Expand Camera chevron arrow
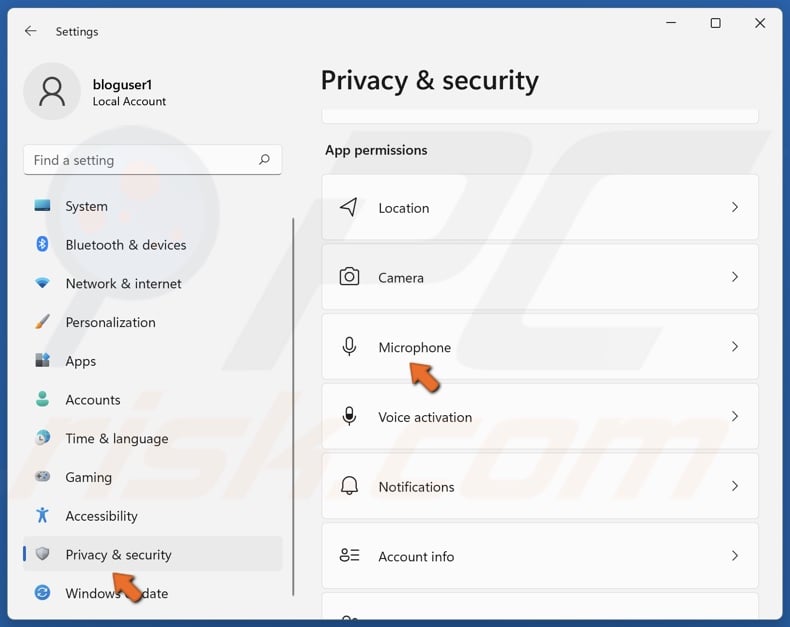This screenshot has height=627, width=790. [x=735, y=277]
